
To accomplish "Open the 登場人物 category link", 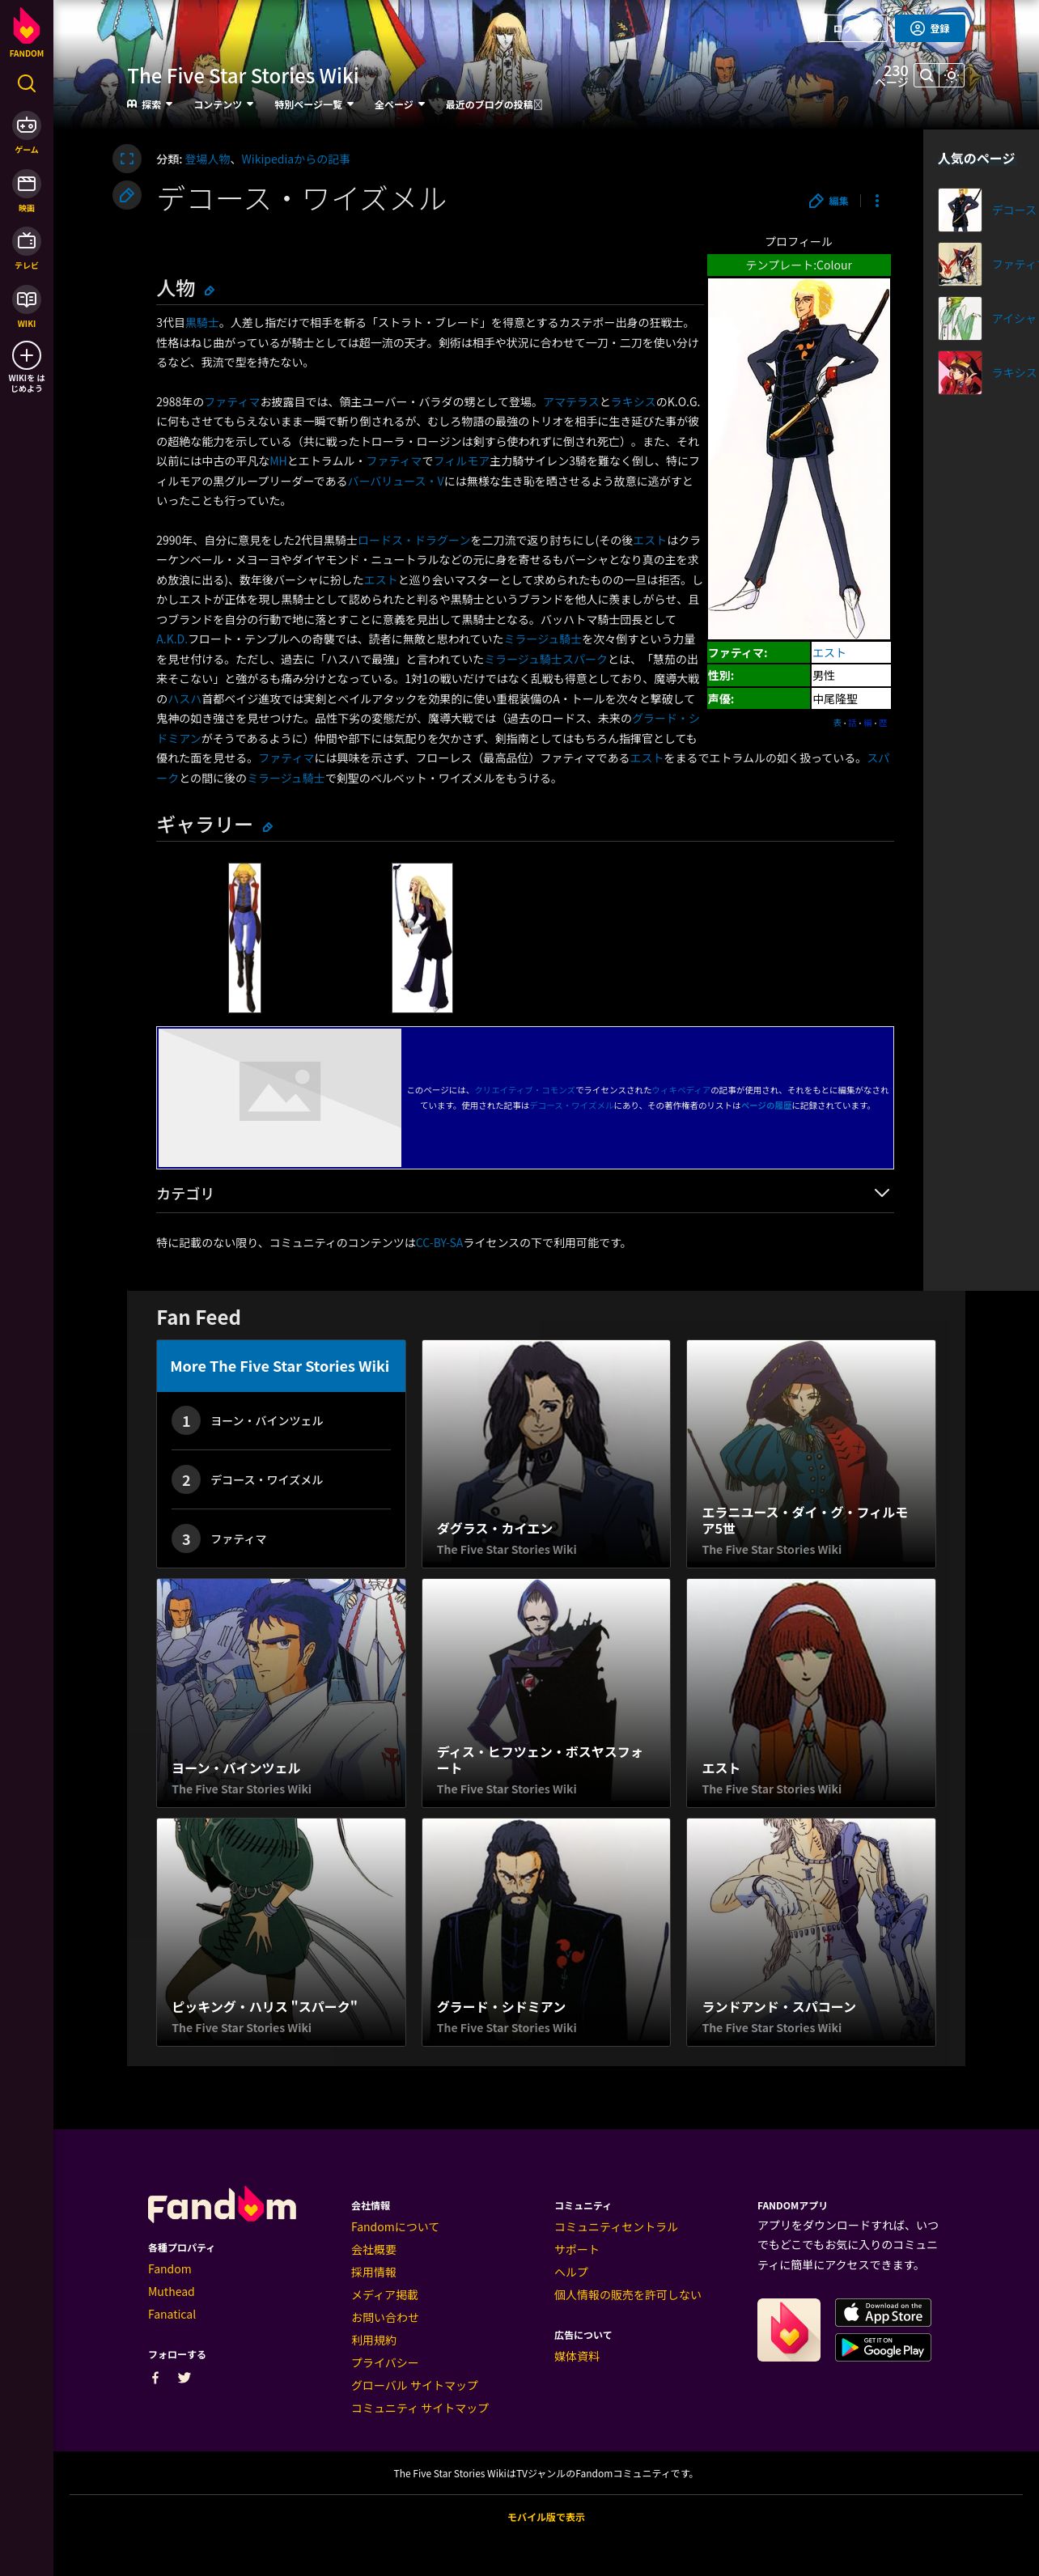I will [x=207, y=159].
